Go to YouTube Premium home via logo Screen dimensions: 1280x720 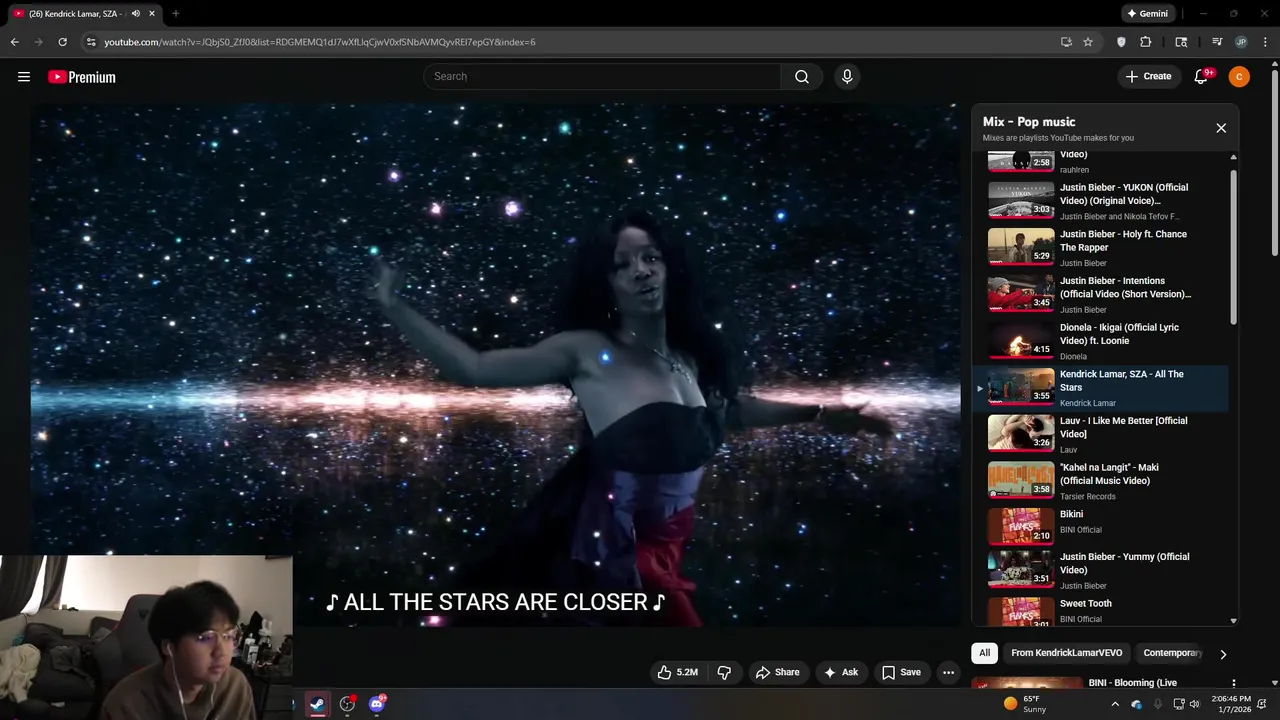pos(82,77)
